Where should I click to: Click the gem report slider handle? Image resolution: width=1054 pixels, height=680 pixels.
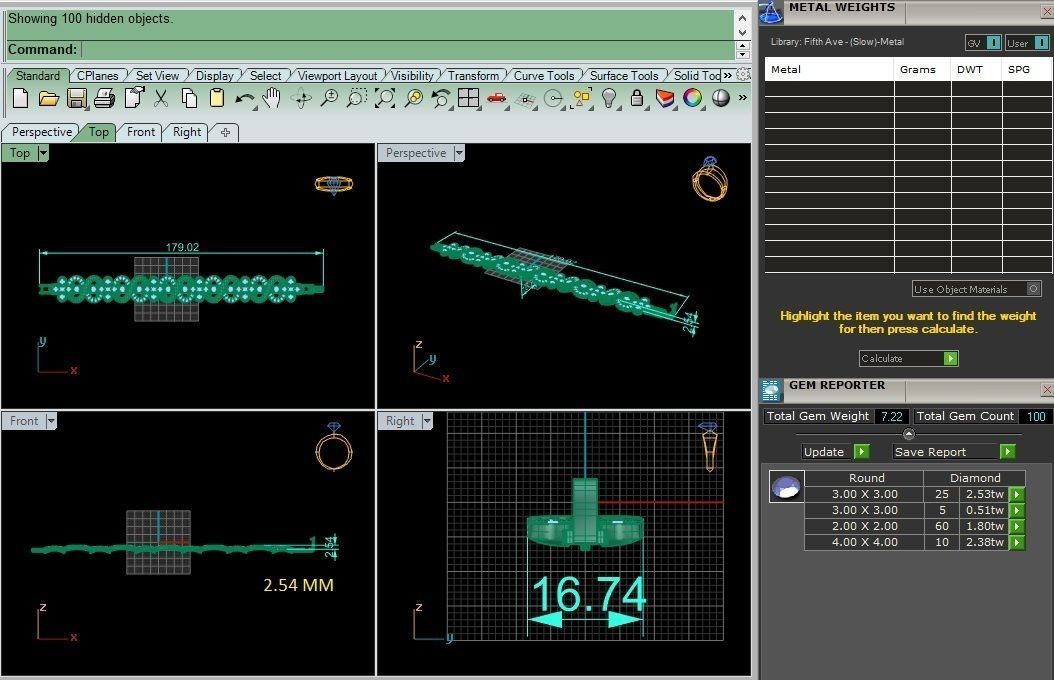[909, 433]
